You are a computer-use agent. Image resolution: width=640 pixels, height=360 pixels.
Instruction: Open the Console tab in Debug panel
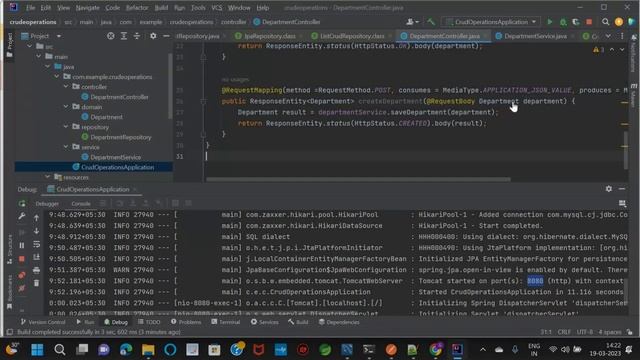(x=81, y=203)
